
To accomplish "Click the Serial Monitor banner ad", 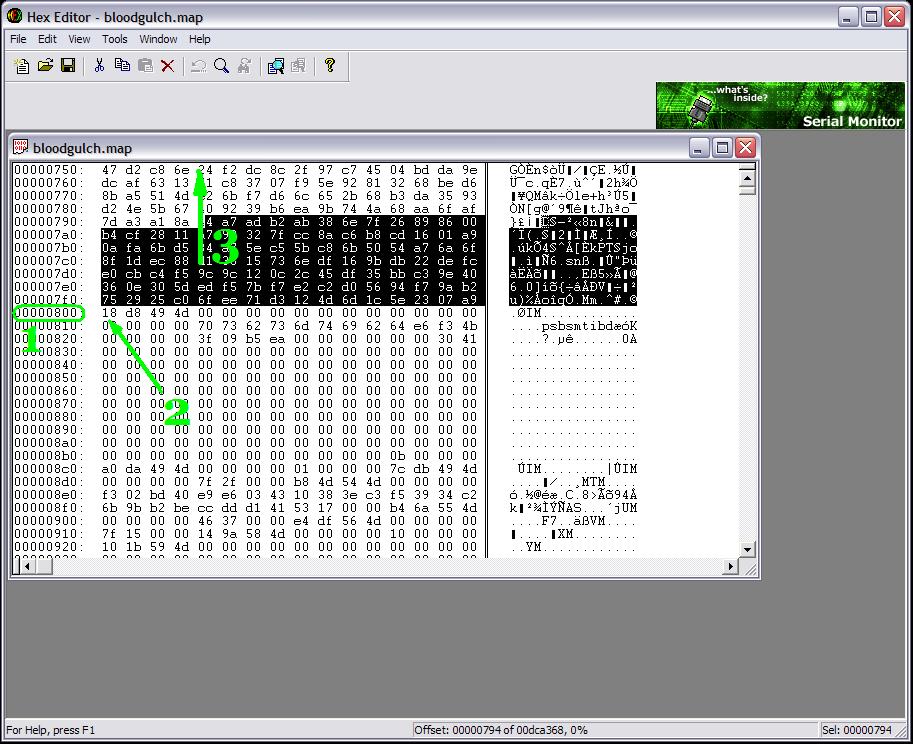I will (780, 105).
